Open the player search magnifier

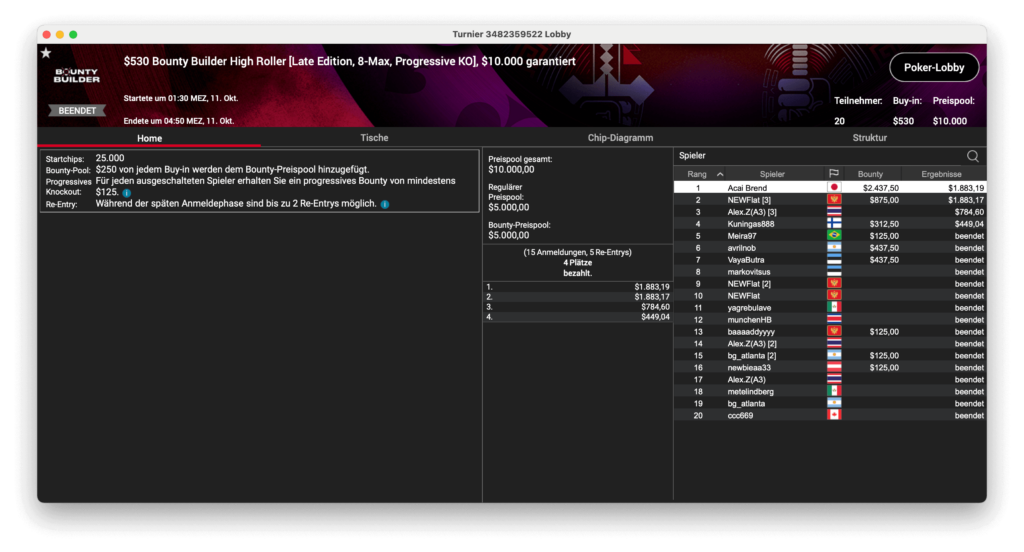coord(972,156)
